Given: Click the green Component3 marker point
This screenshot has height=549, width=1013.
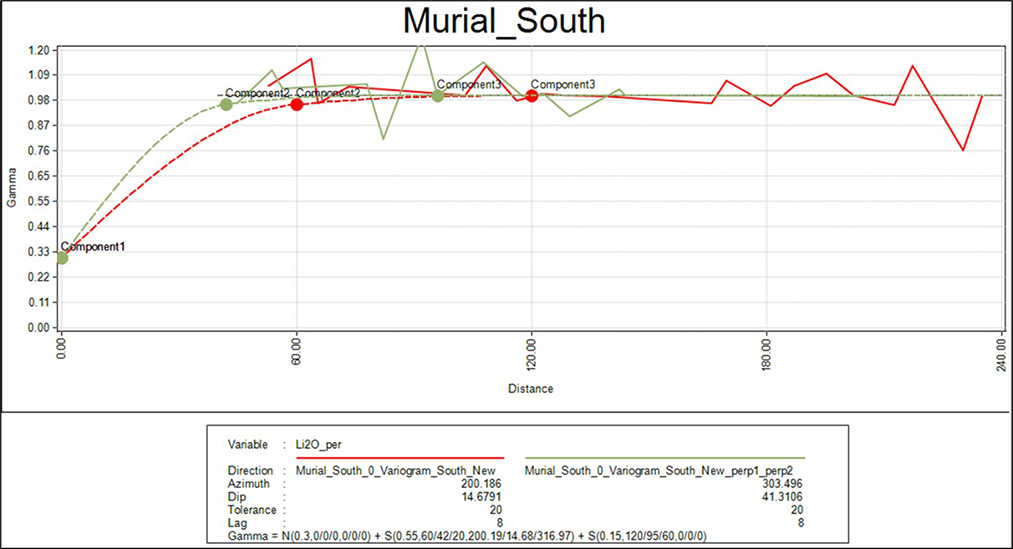Looking at the screenshot, I should coord(438,95).
